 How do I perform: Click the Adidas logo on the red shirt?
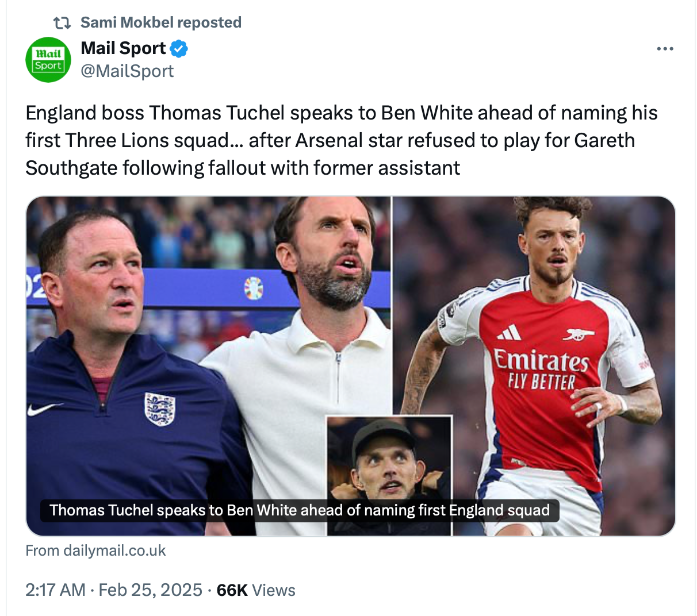point(508,332)
